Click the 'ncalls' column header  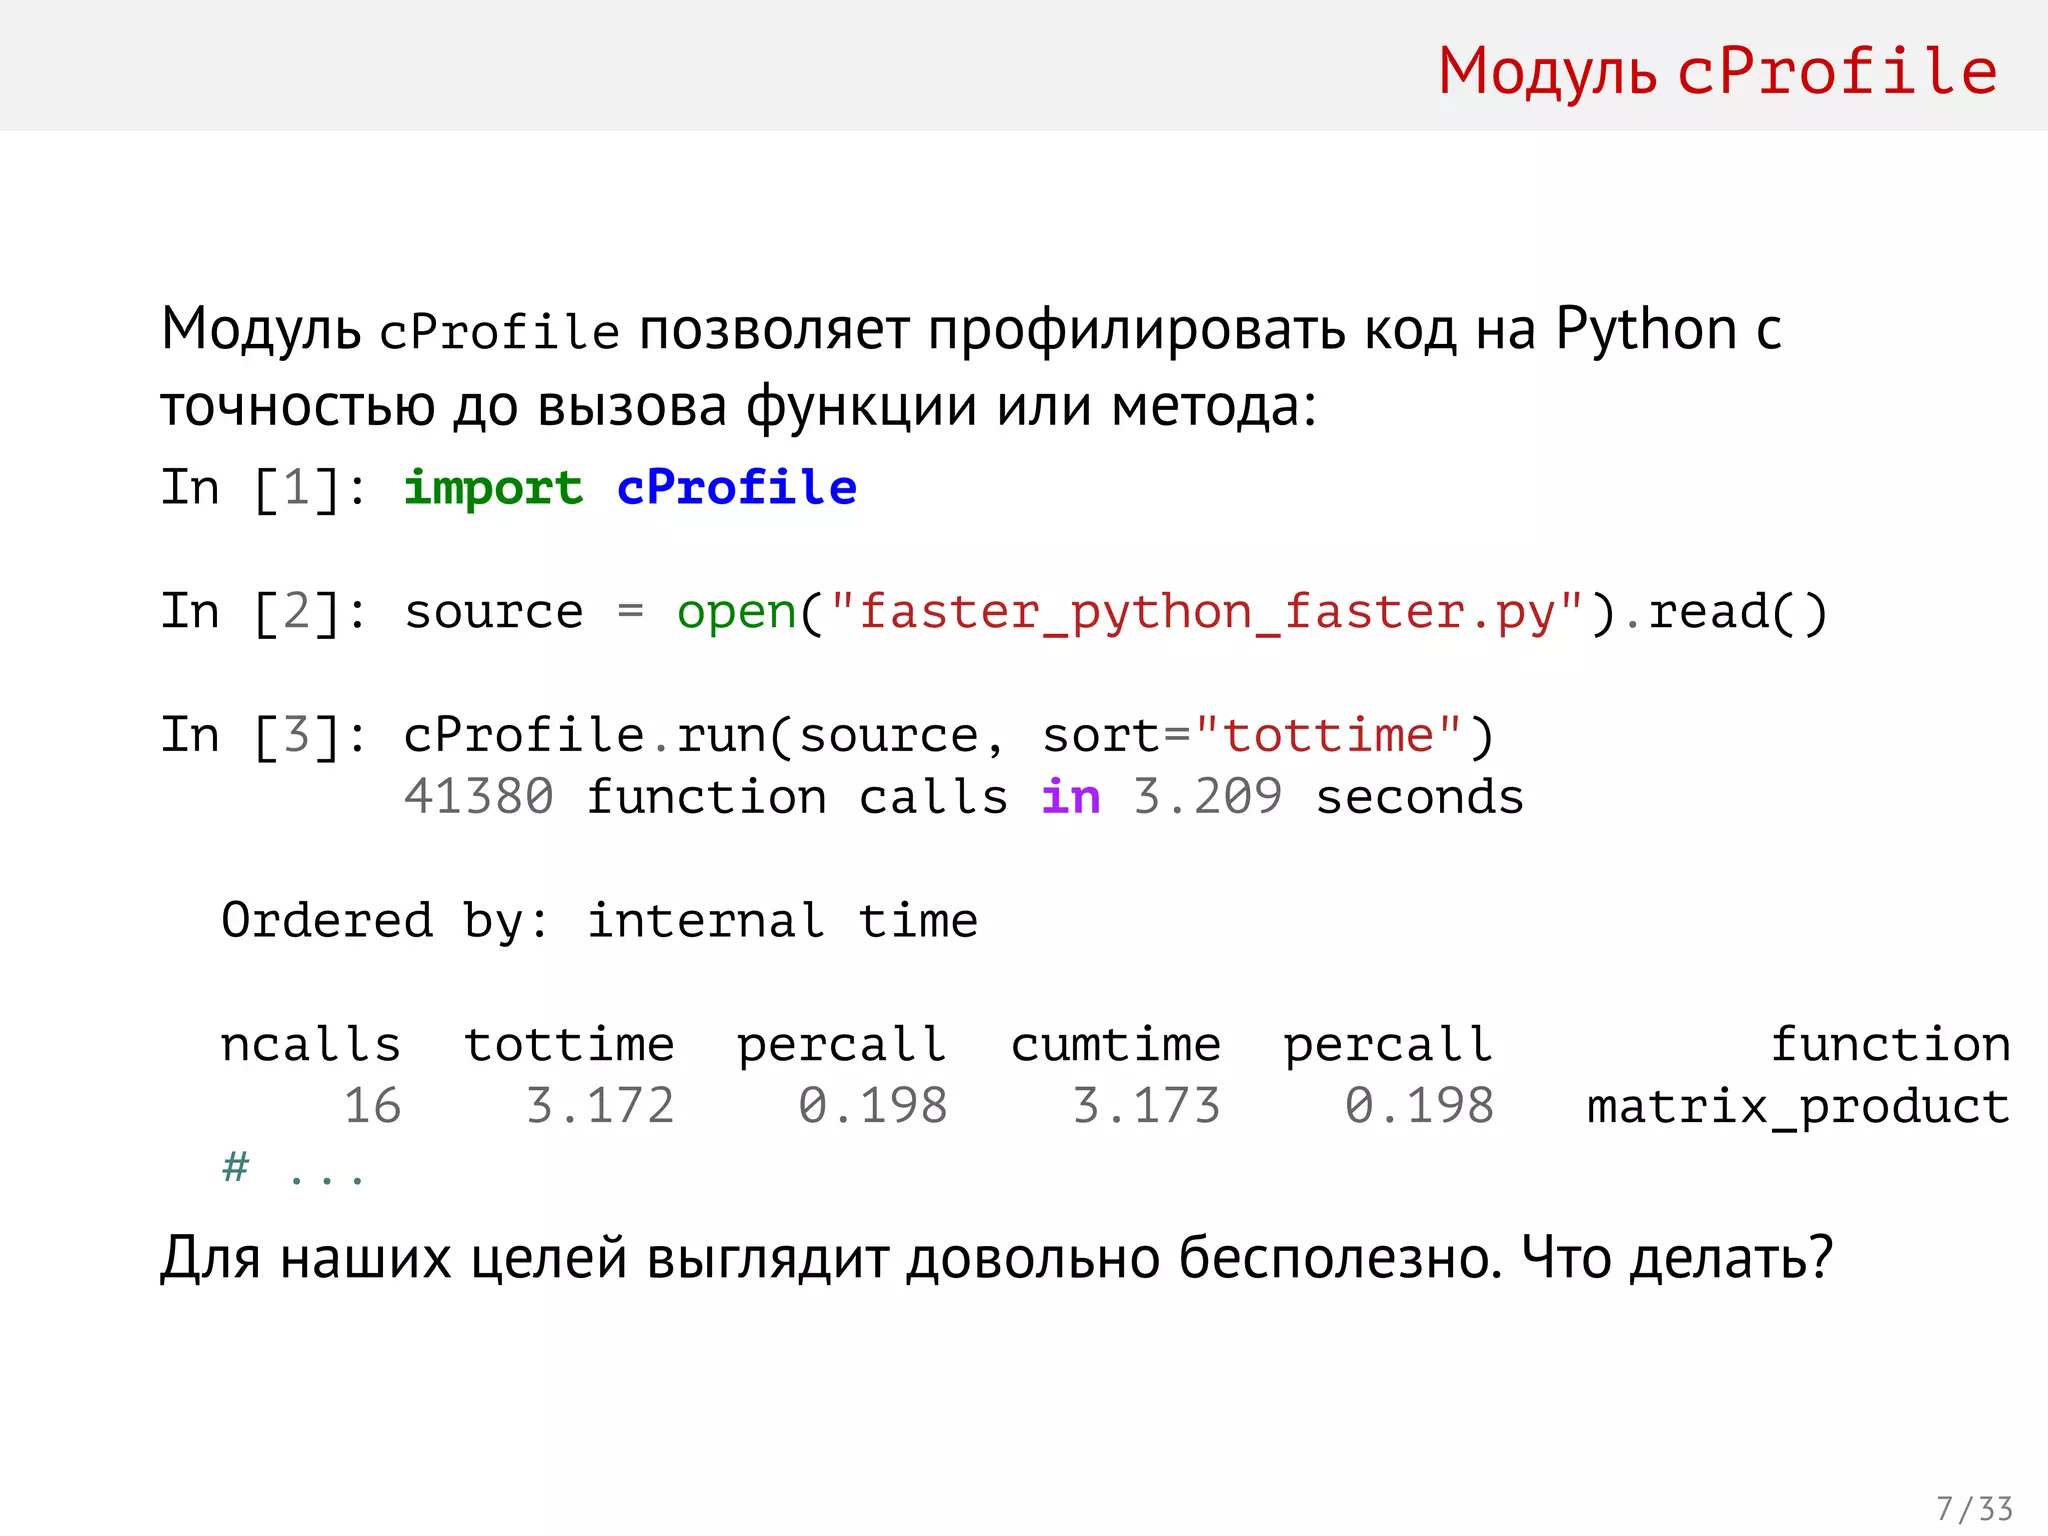(x=311, y=1045)
